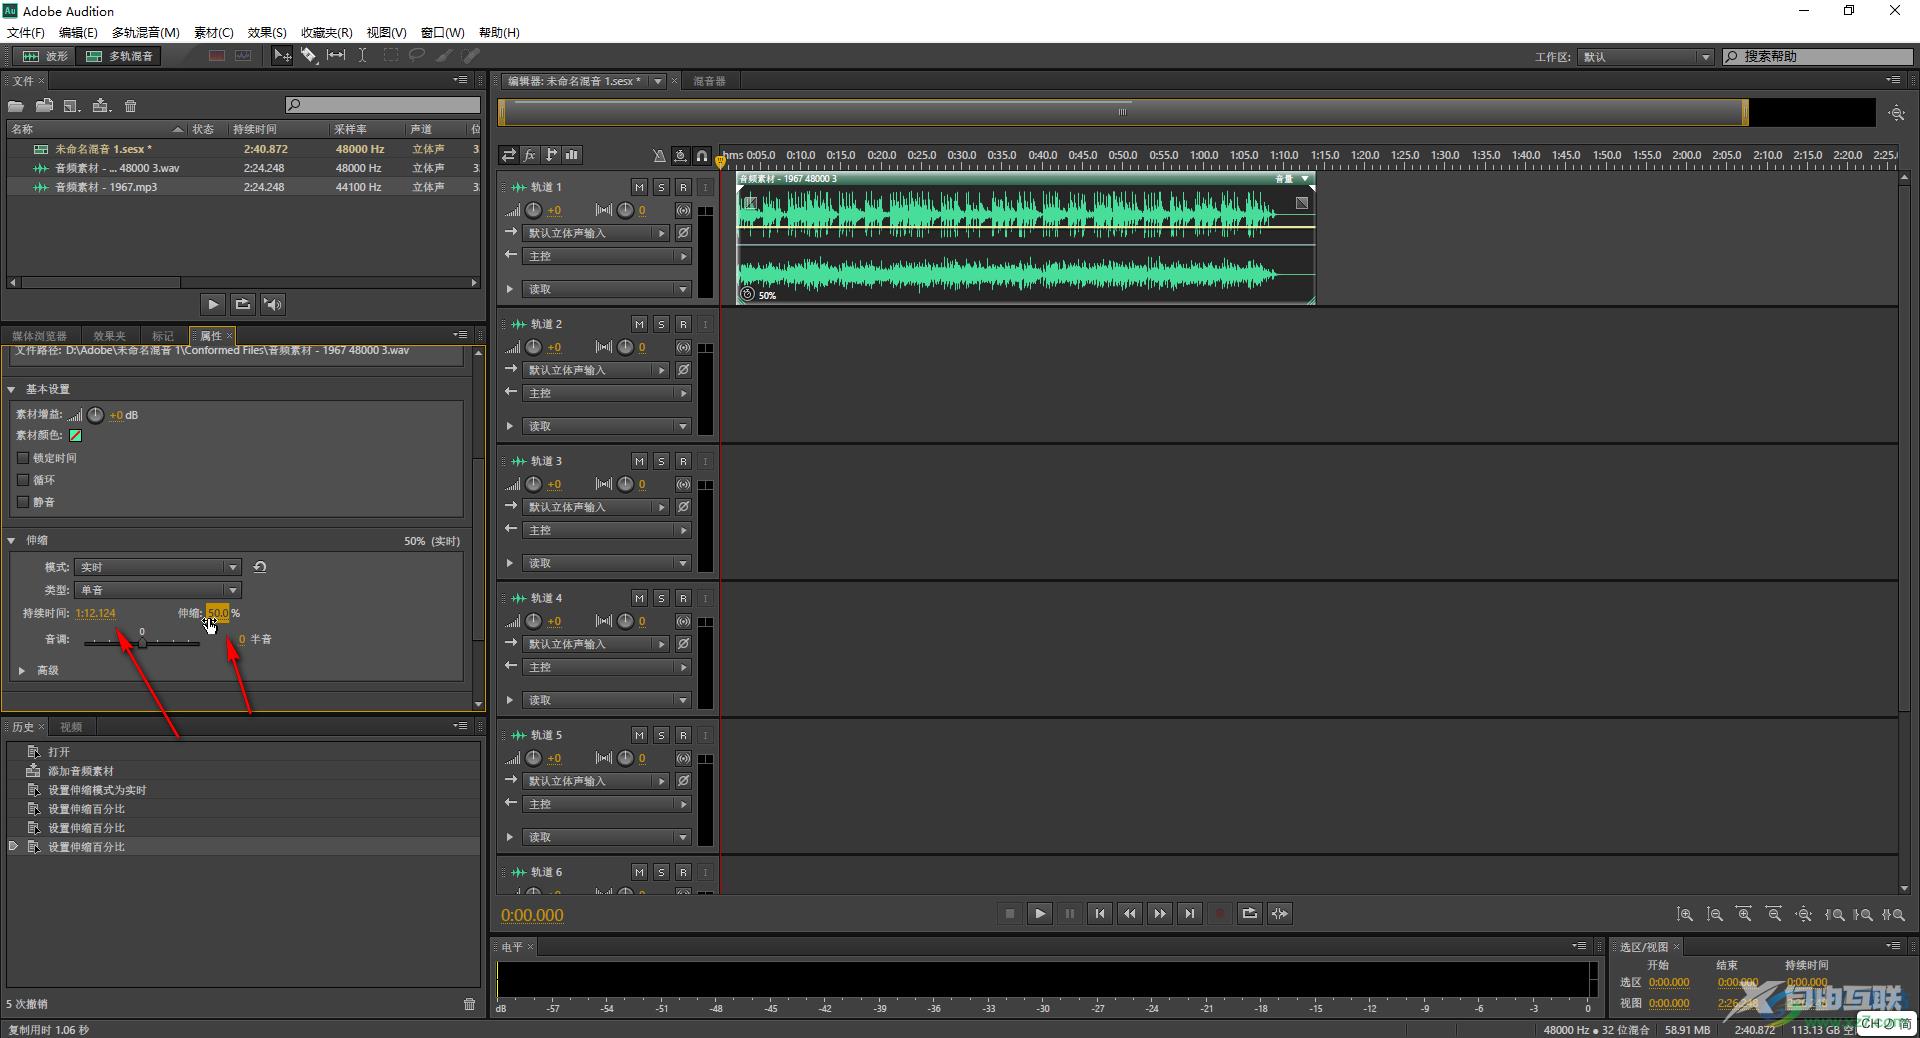Mute 轨道 3 with M button
The height and width of the screenshot is (1038, 1920).
(x=639, y=461)
